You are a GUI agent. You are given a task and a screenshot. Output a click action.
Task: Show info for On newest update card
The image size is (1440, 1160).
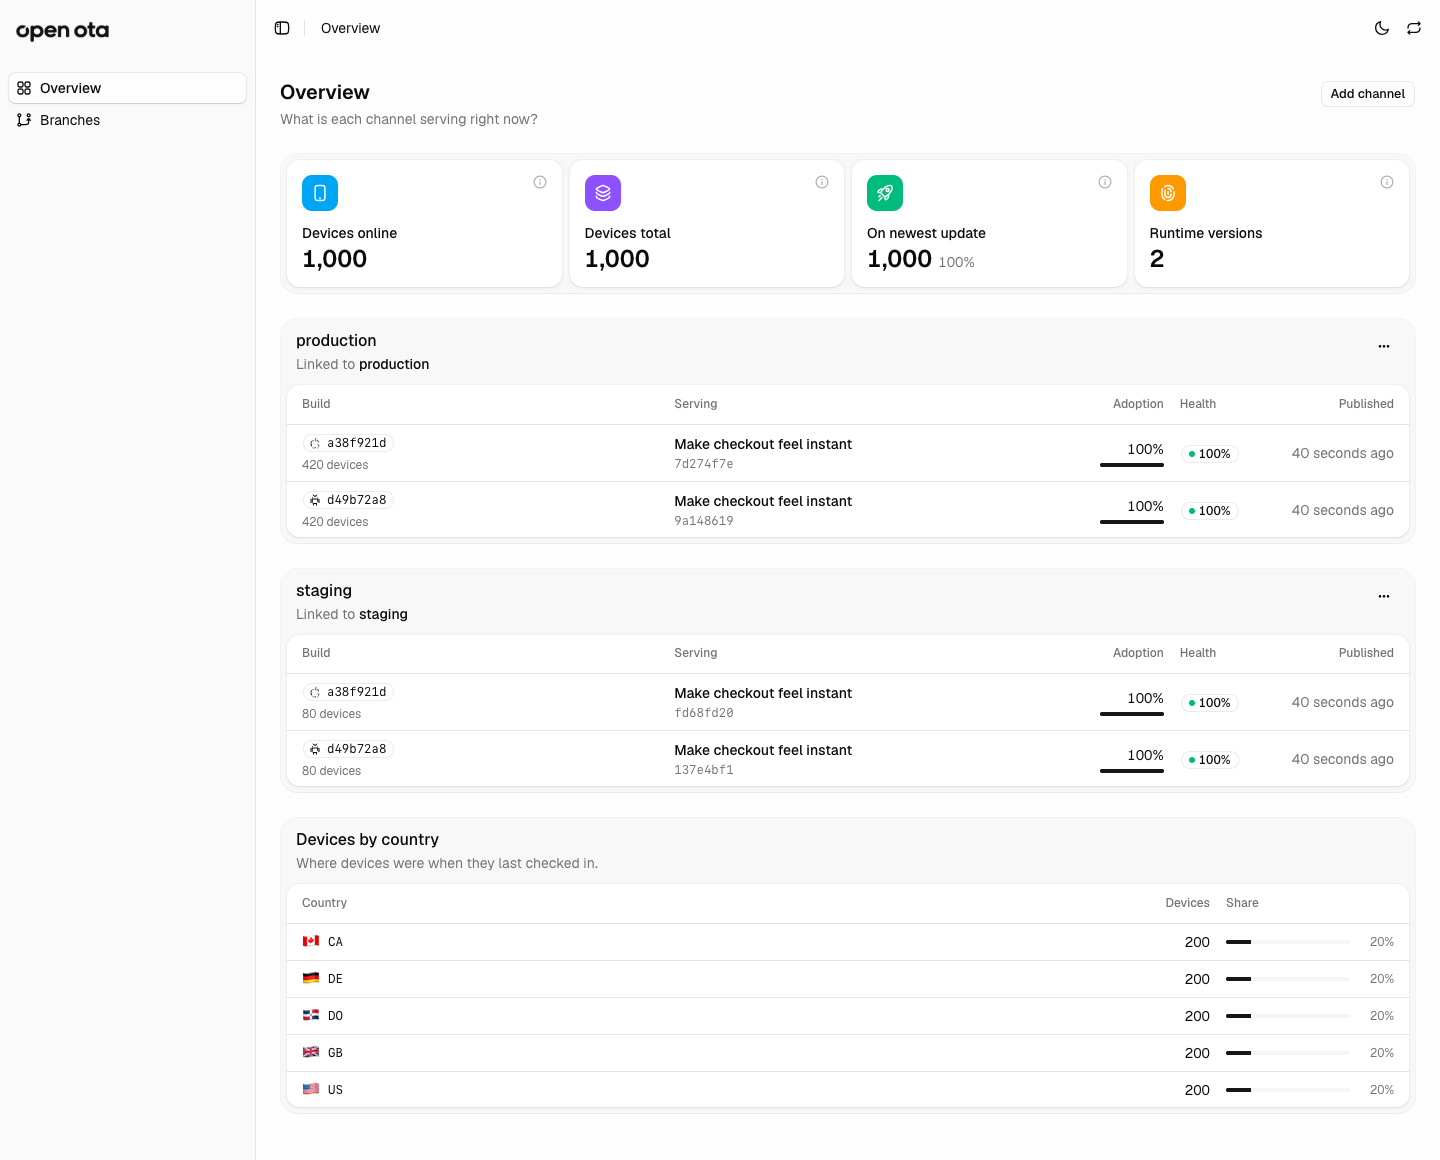coord(1105,182)
